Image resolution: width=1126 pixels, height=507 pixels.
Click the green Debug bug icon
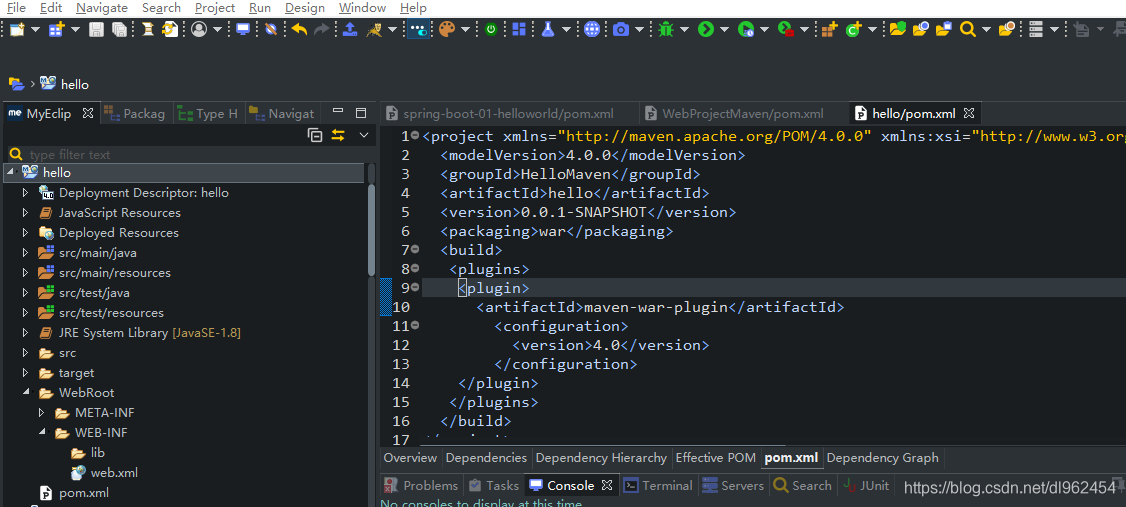(666, 29)
